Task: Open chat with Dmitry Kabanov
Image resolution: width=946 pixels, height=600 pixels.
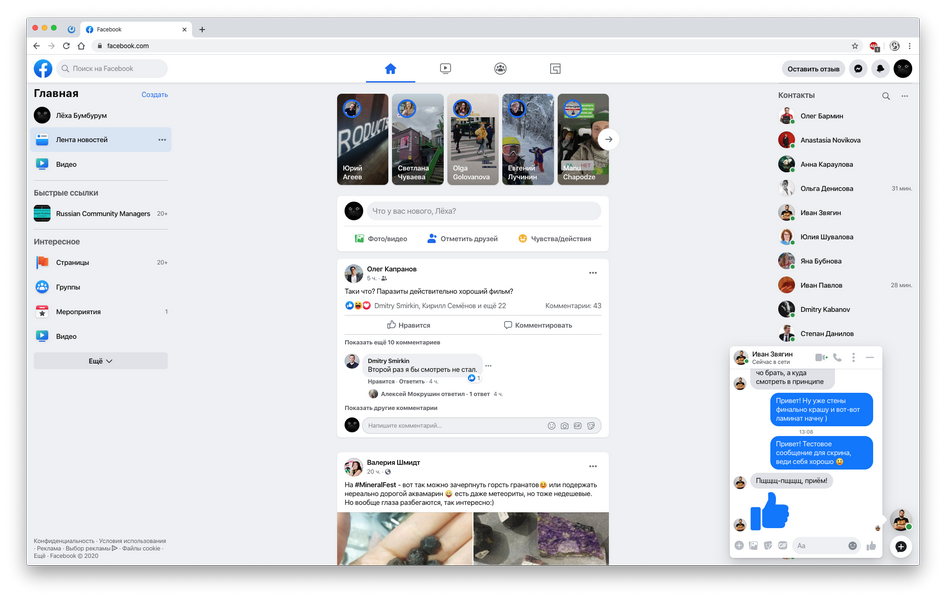Action: (x=845, y=309)
